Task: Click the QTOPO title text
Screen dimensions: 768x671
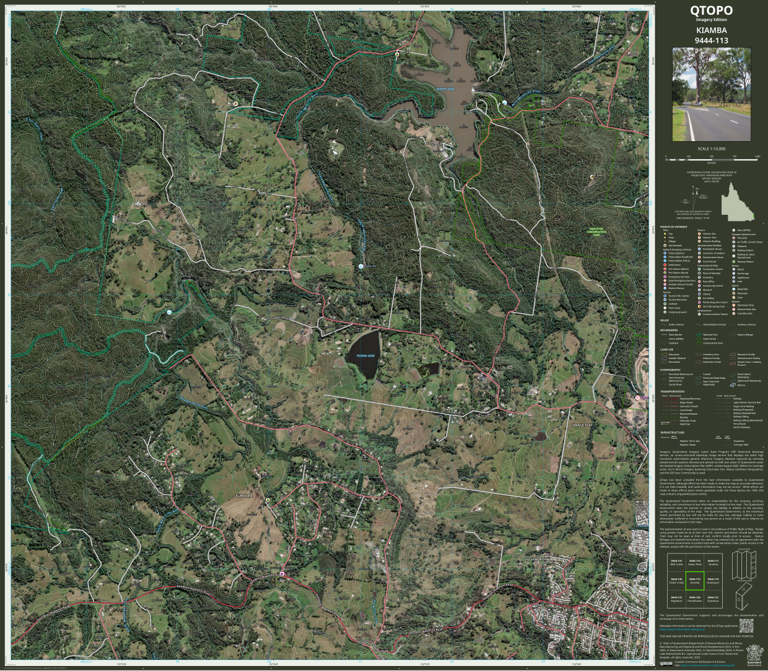Action: pyautogui.click(x=711, y=10)
